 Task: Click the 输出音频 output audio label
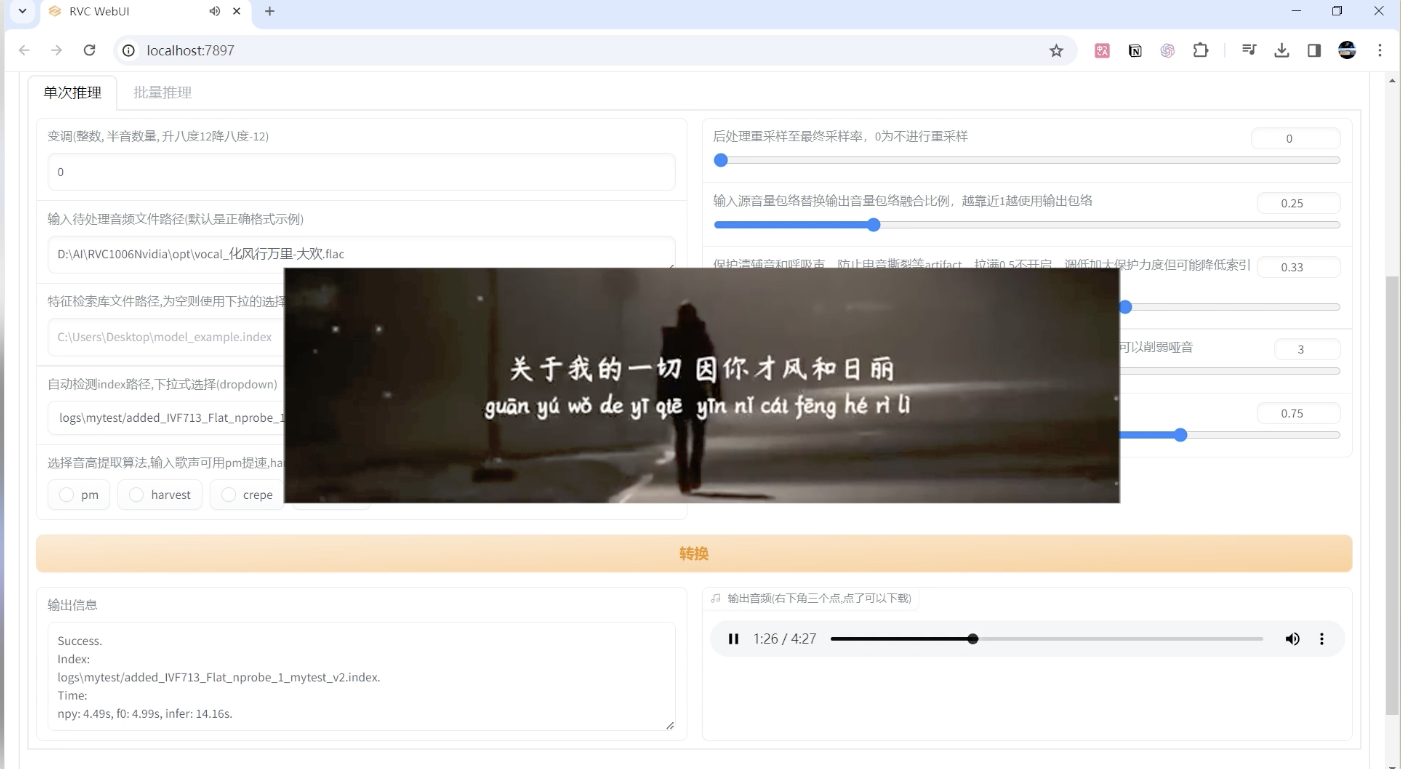pyautogui.click(x=819, y=598)
